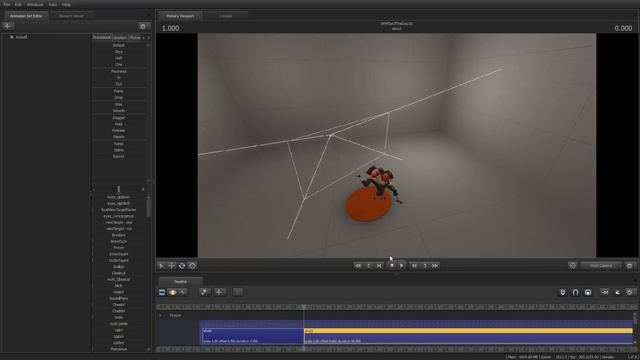Toggle the magnet snap icon in the timeline
This screenshot has height=360, width=640.
(x=576, y=292)
